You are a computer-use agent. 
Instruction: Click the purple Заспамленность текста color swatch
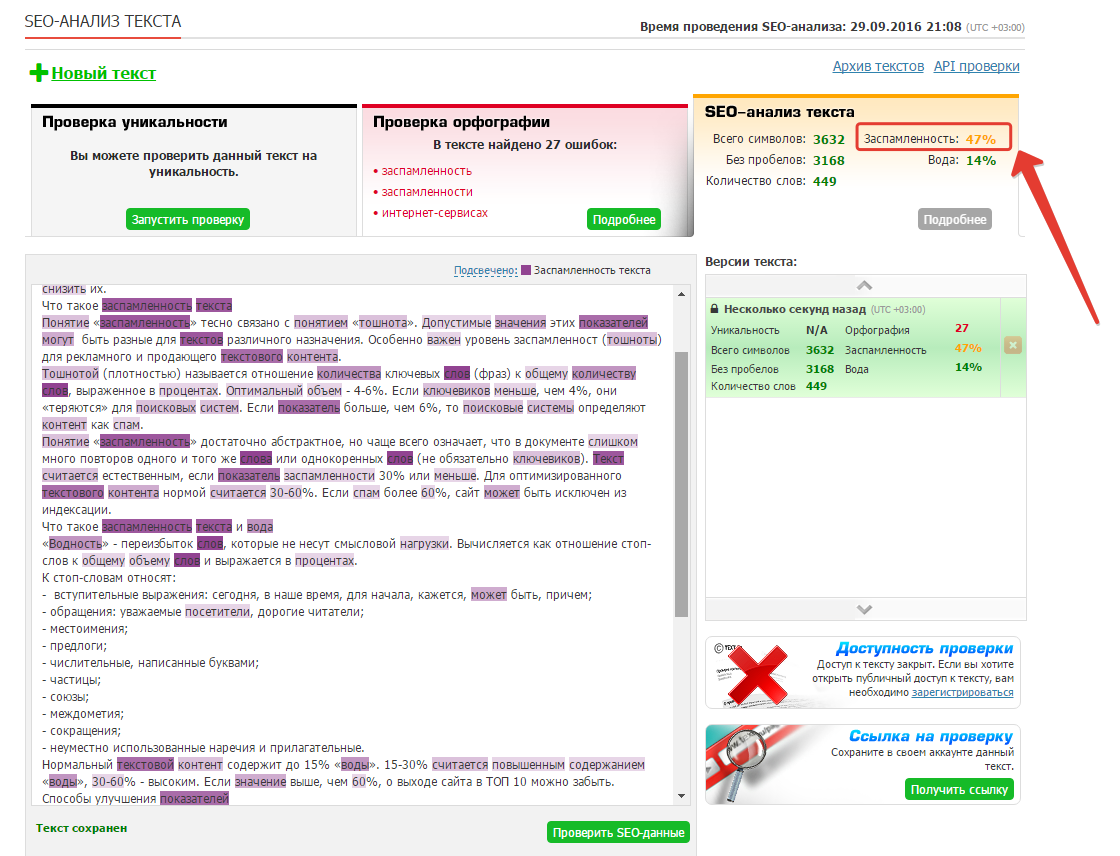pos(526,270)
